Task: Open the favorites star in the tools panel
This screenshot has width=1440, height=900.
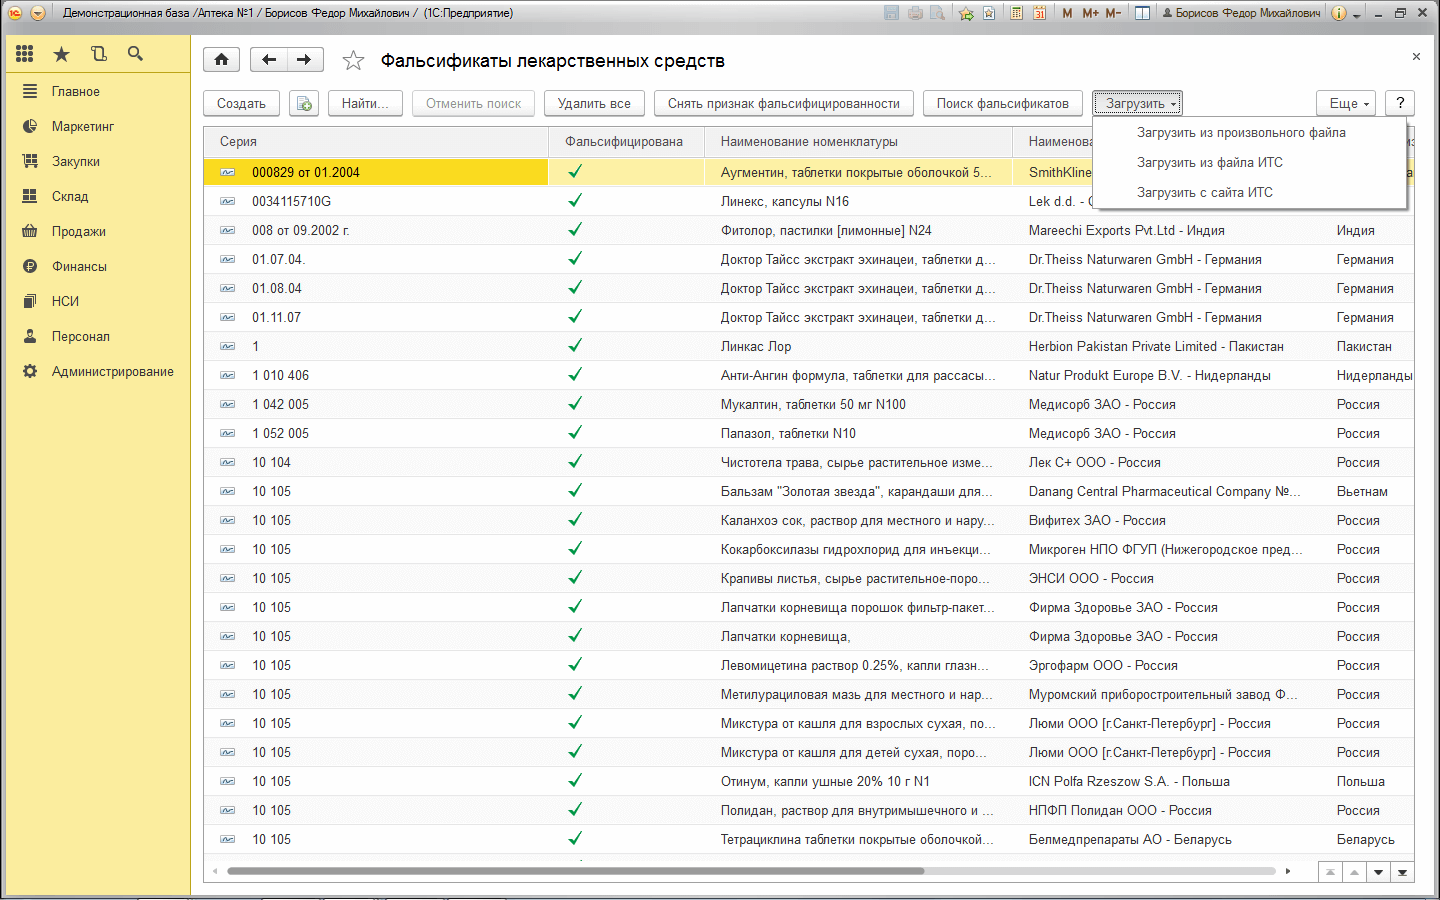Action: [62, 54]
